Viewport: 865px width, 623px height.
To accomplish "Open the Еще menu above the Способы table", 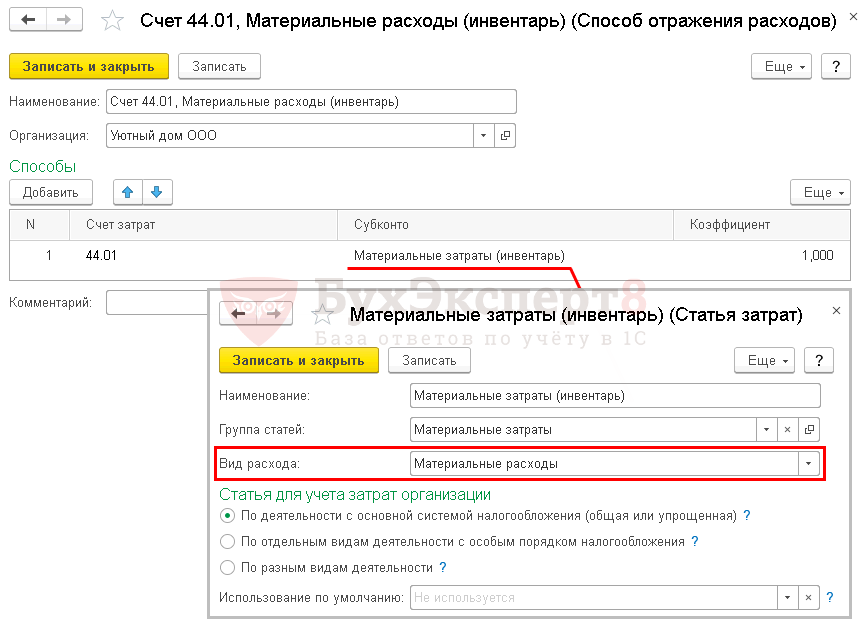I will (819, 192).
